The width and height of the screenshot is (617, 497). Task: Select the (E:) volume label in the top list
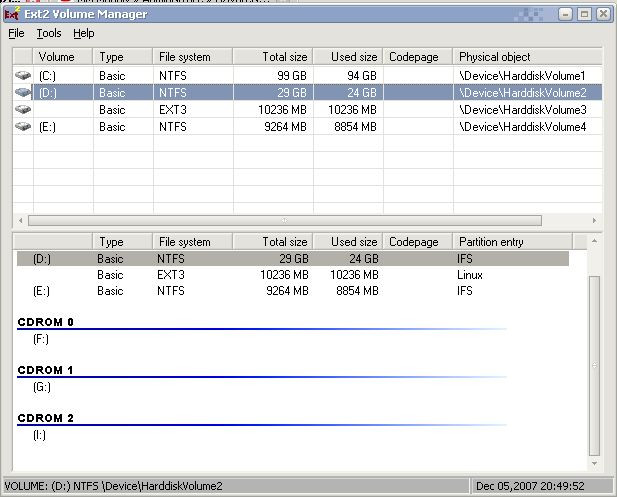[x=47, y=127]
